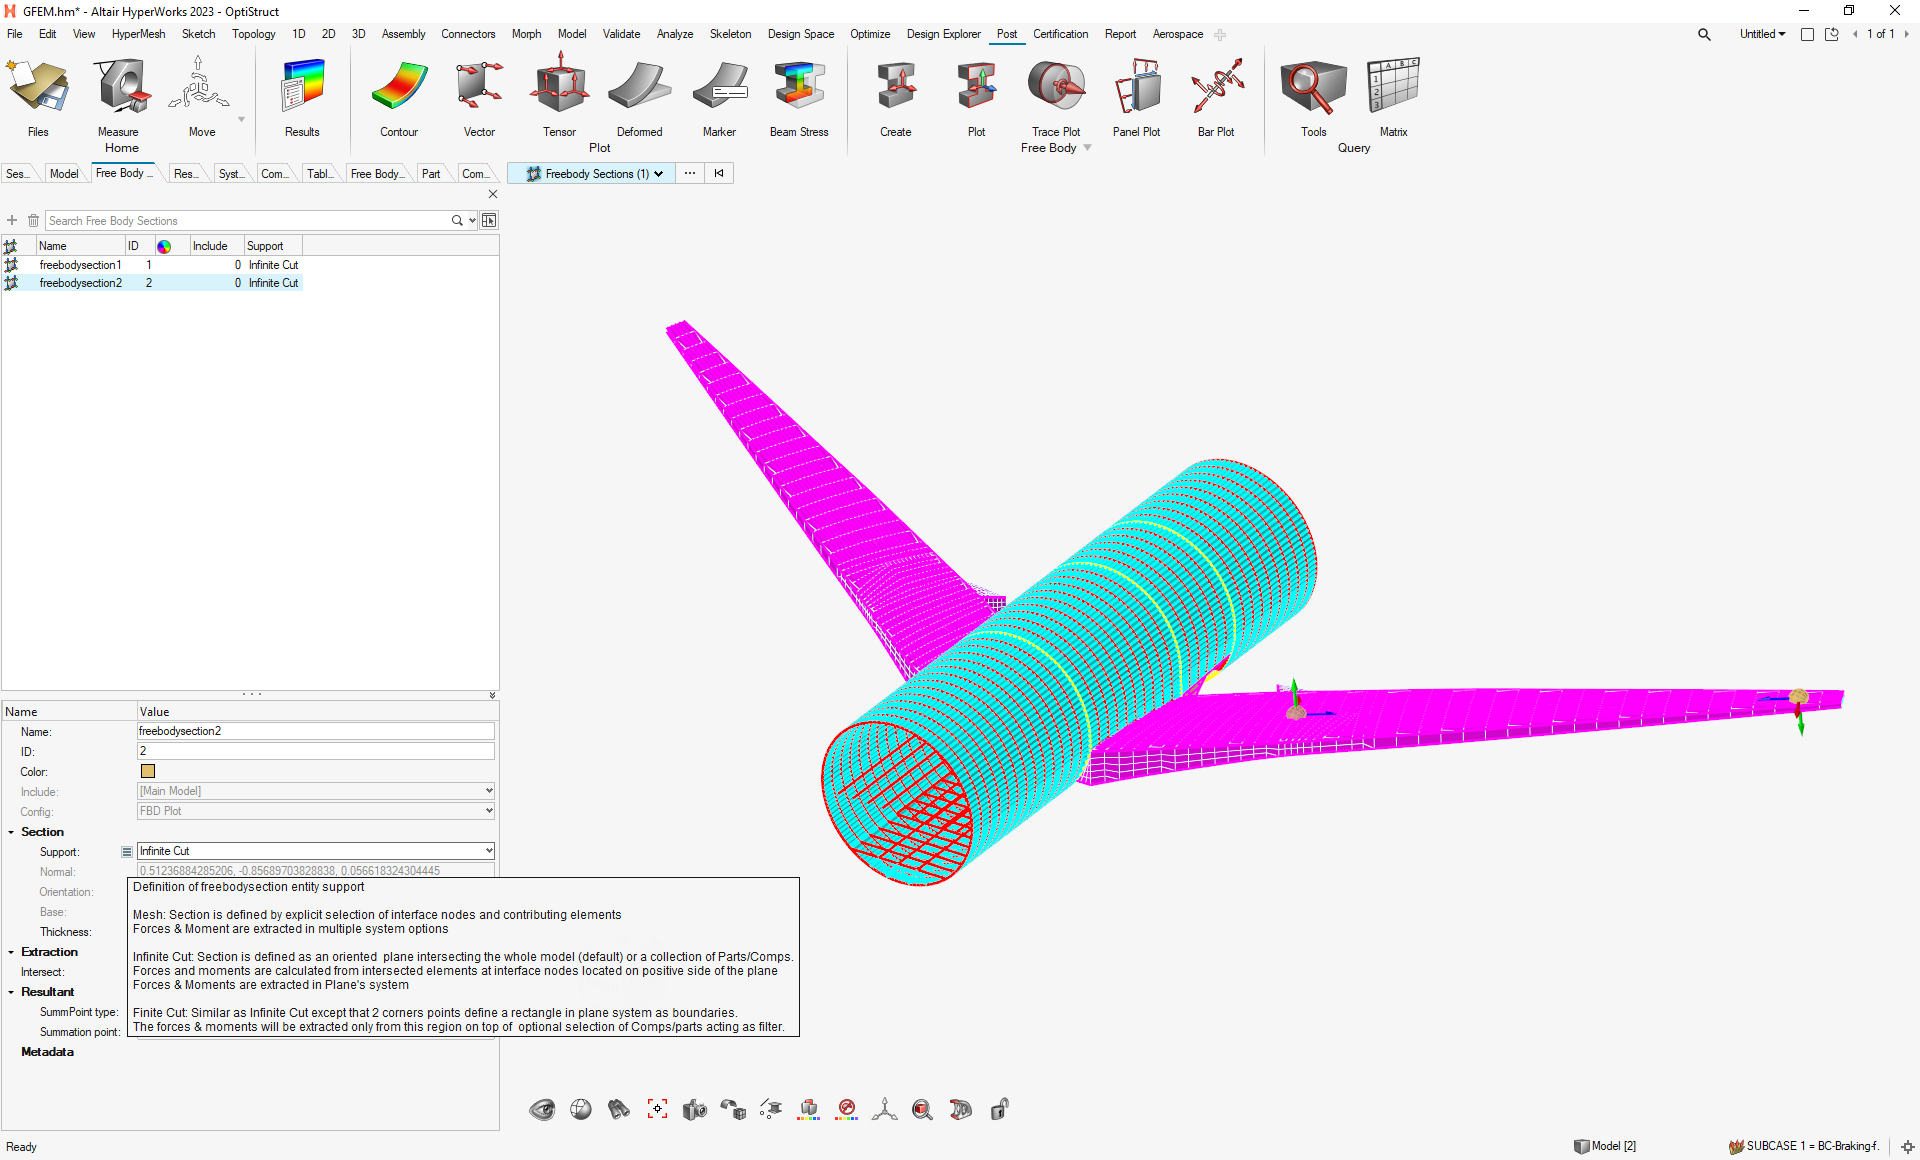
Task: Expand the Freebody Sections selector dropdown
Action: click(658, 174)
